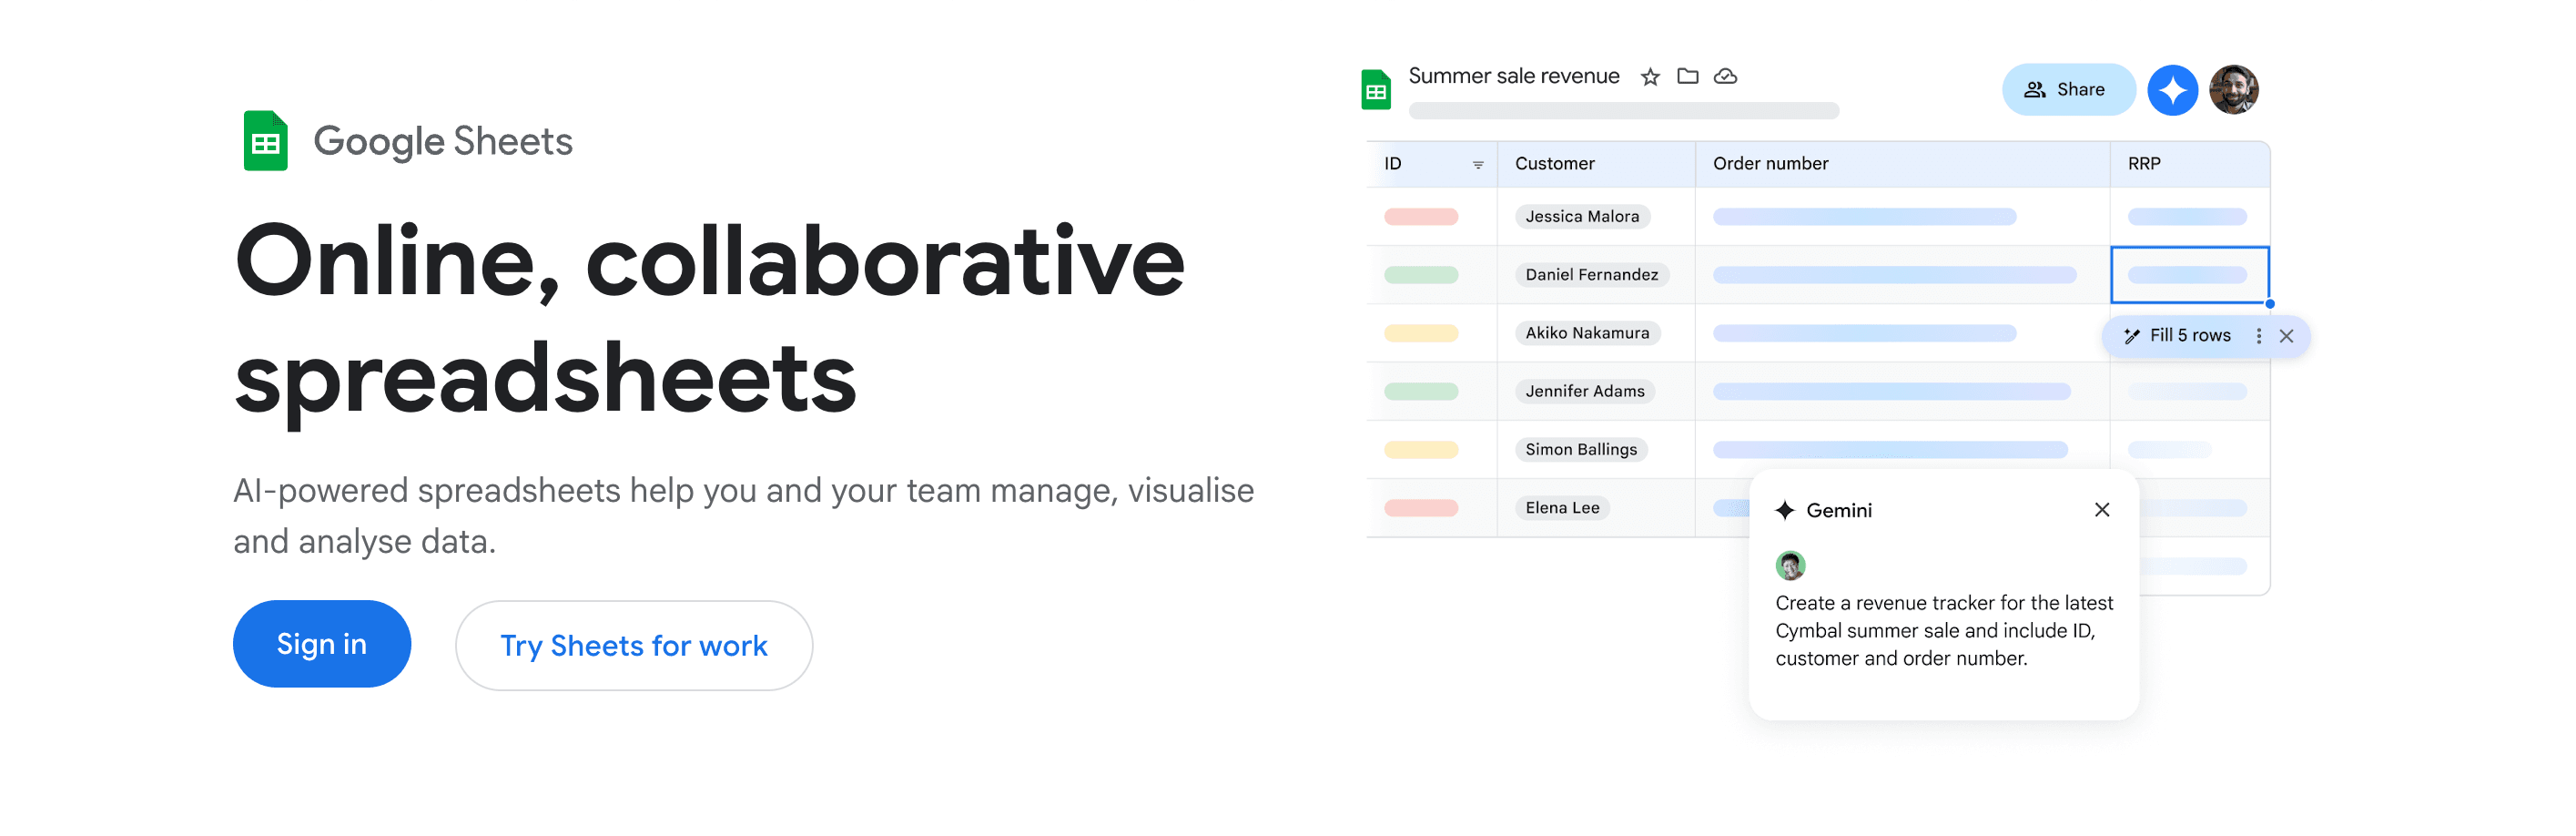Dismiss the Fill 5 rows suggestion
This screenshot has width=2576, height=836.
[2287, 336]
